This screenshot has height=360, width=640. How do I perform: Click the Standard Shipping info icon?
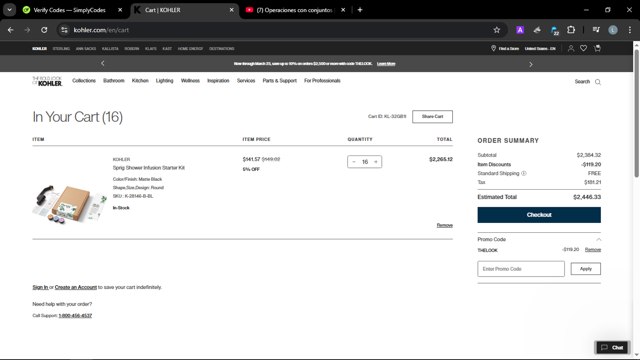click(524, 173)
